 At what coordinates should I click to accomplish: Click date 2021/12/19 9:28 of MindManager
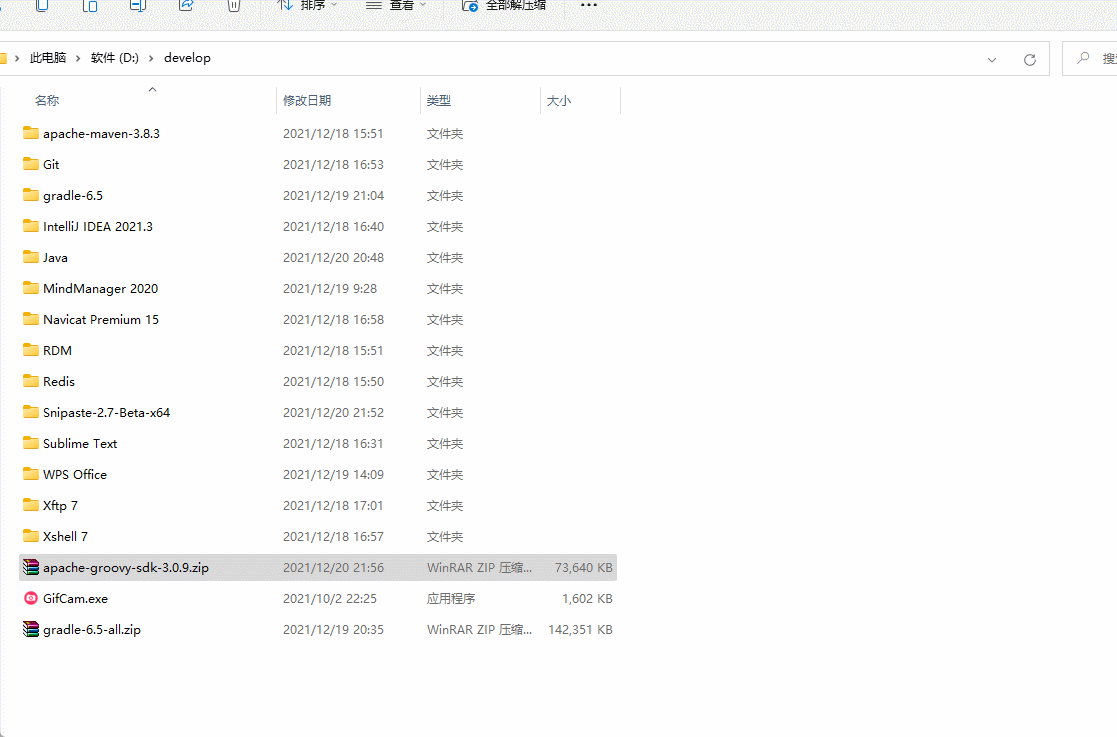coord(330,288)
